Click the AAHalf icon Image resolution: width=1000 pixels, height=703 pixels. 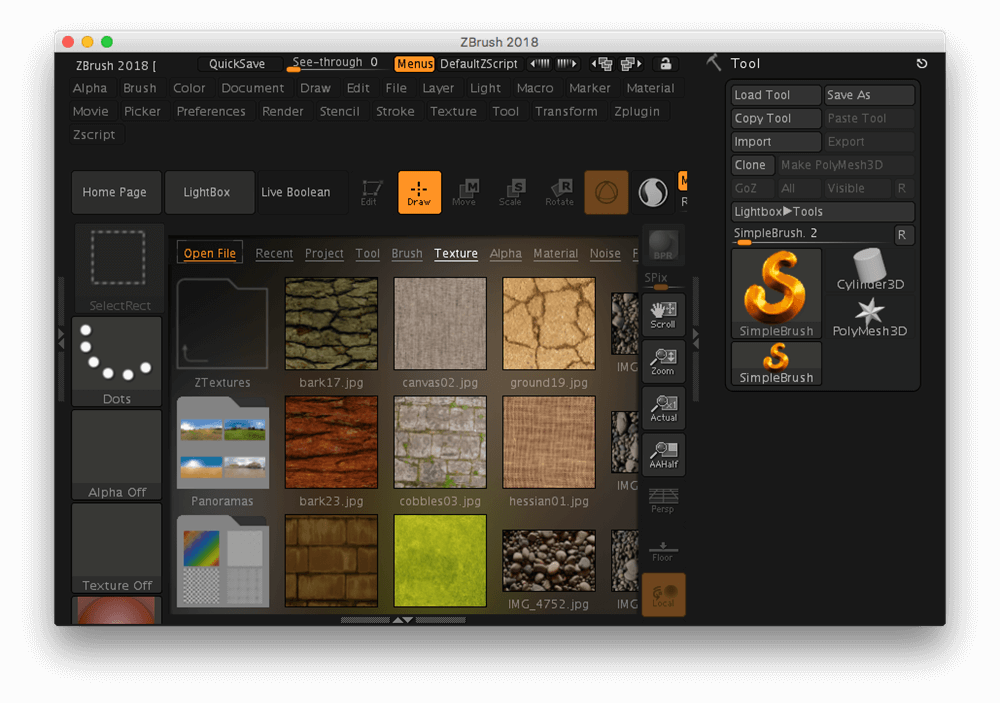coord(663,455)
